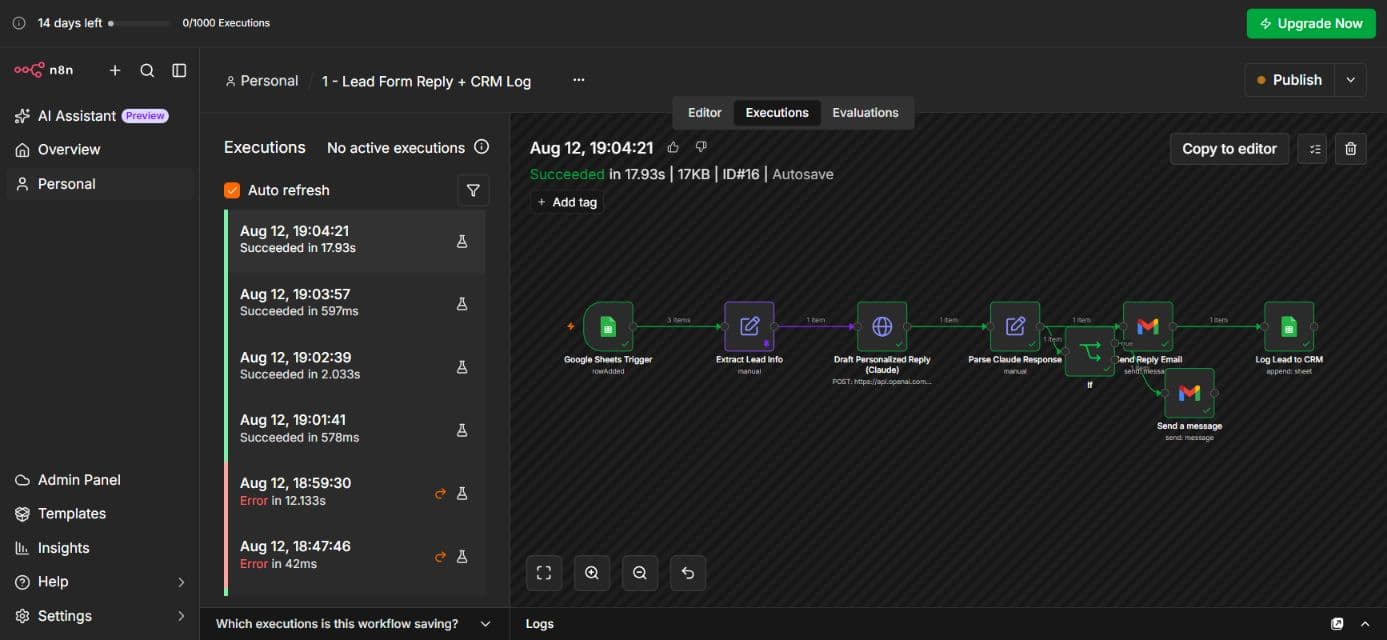The width and height of the screenshot is (1387, 640).
Task: Click flask icon on 19:03:57 execution
Action: tap(462, 304)
